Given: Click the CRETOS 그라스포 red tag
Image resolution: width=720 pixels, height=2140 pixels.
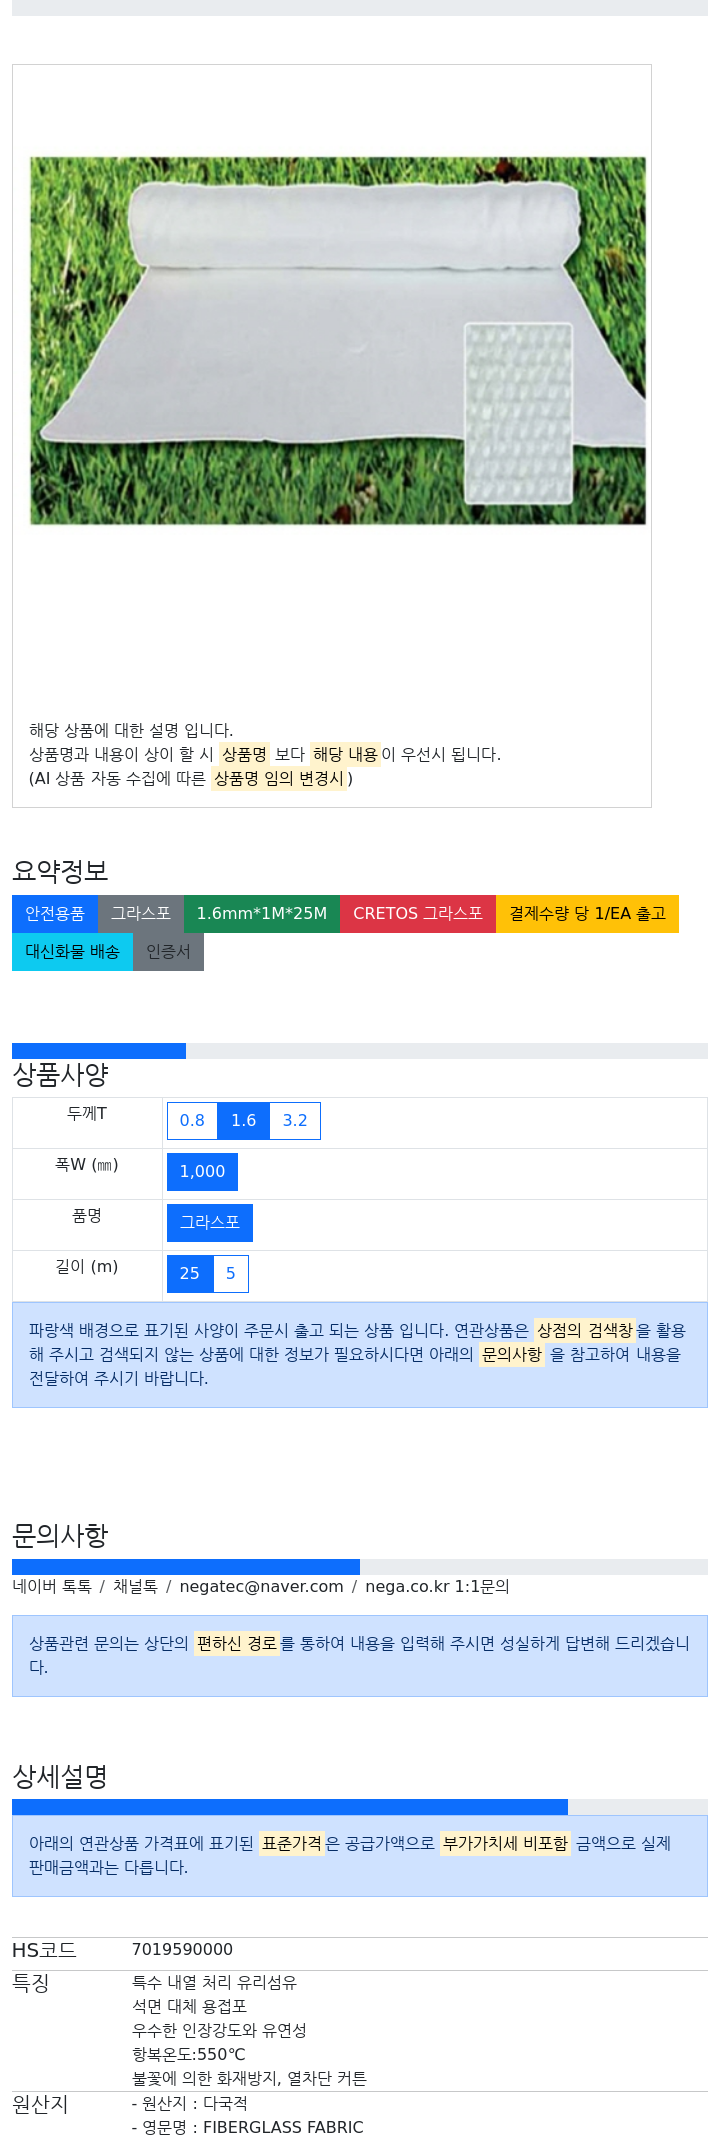Looking at the screenshot, I should [418, 914].
